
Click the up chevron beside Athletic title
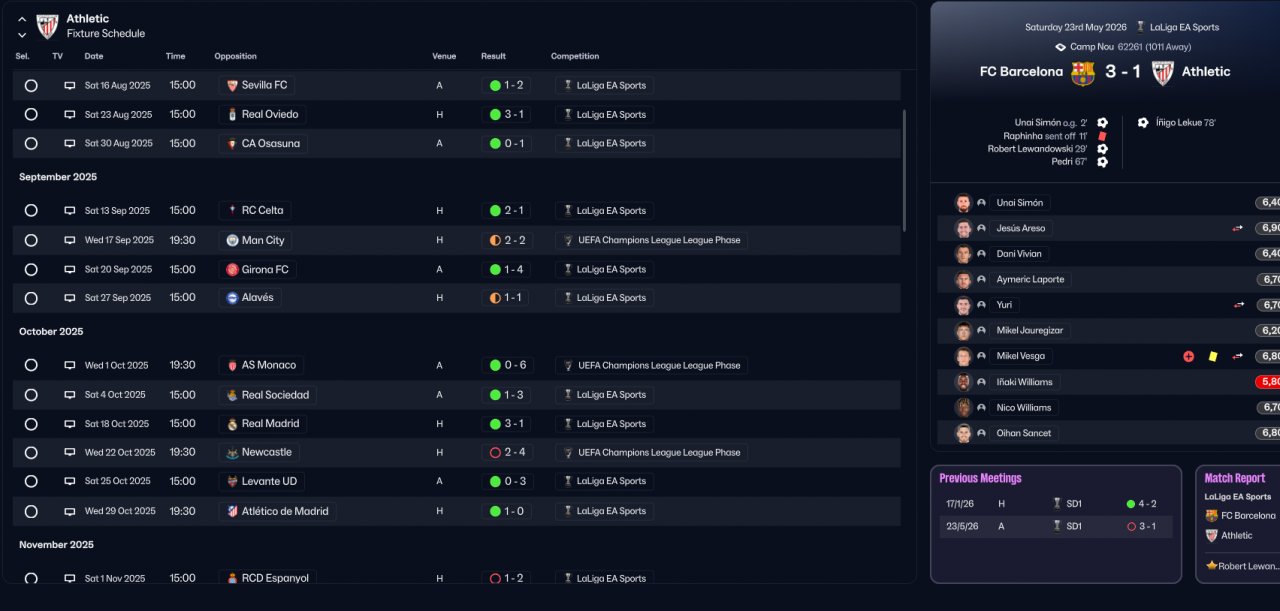tap(22, 19)
